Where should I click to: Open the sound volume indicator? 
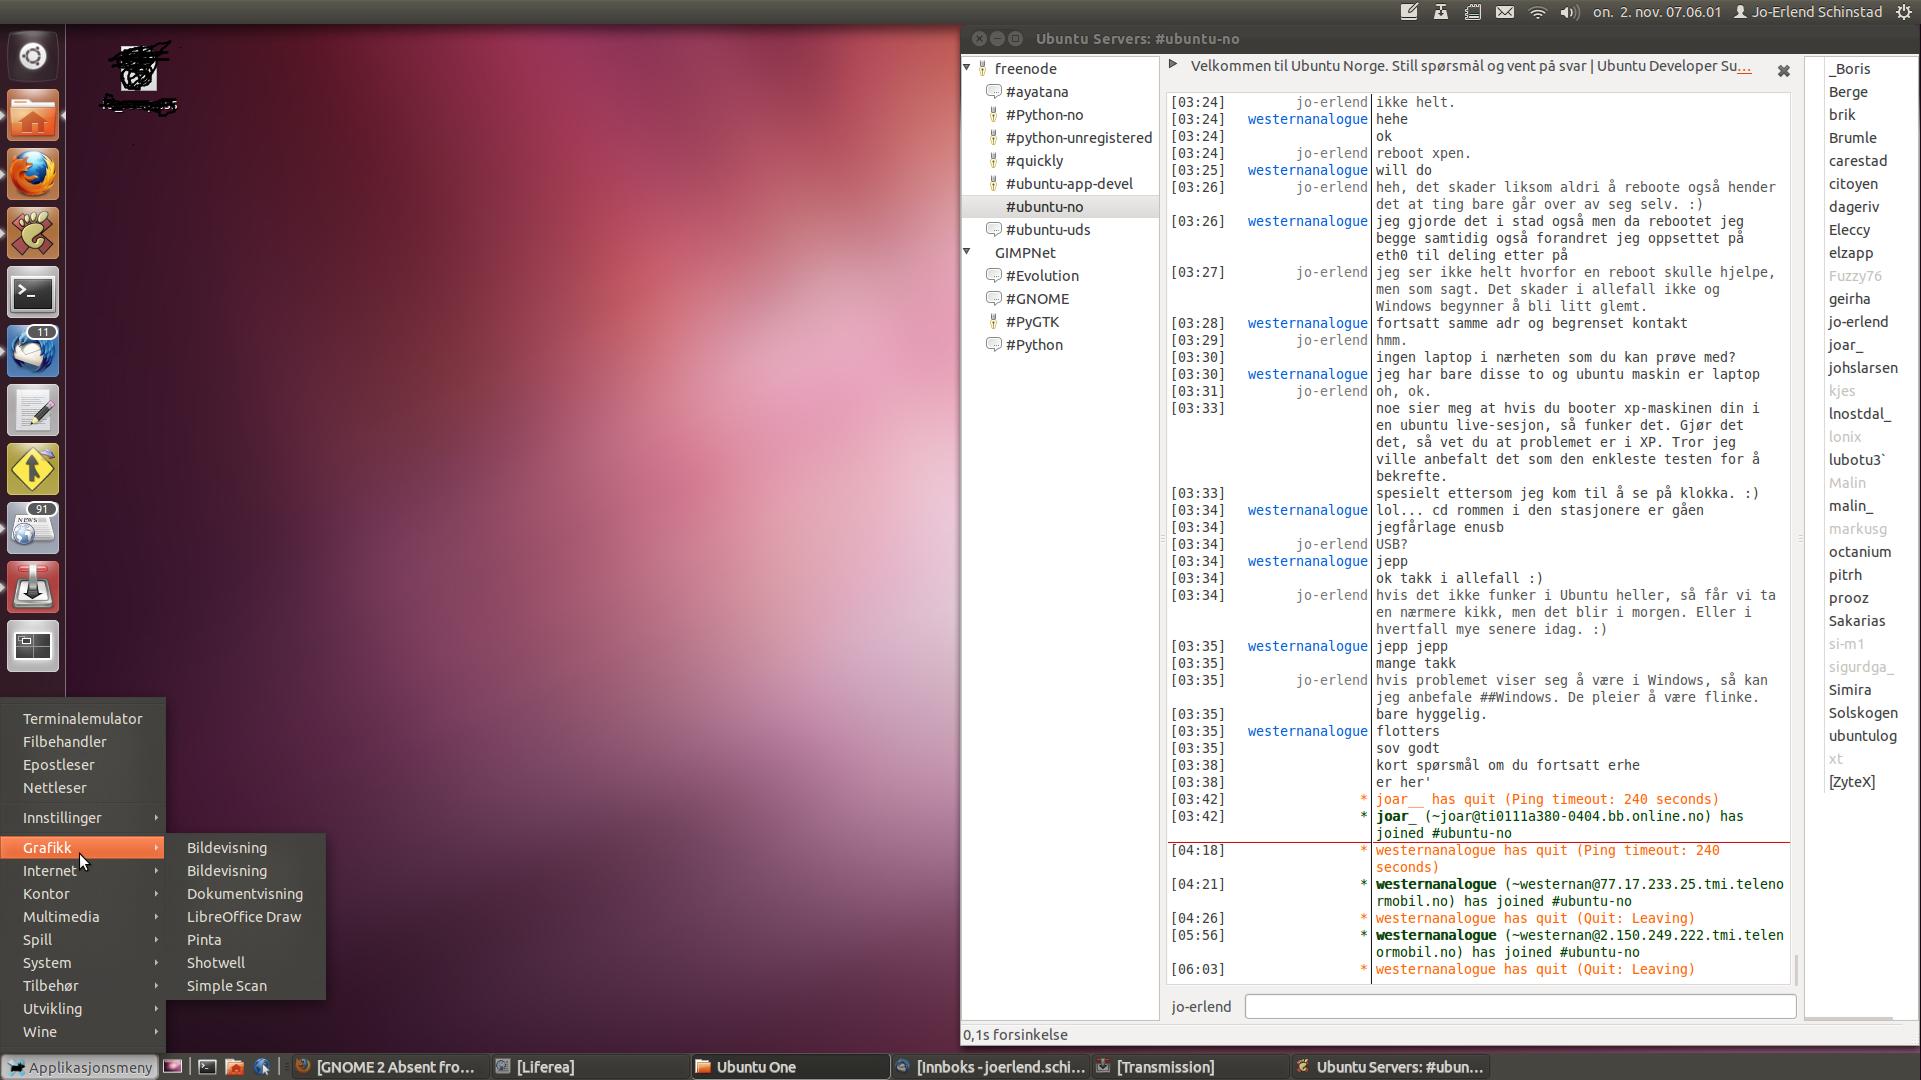coord(1570,12)
